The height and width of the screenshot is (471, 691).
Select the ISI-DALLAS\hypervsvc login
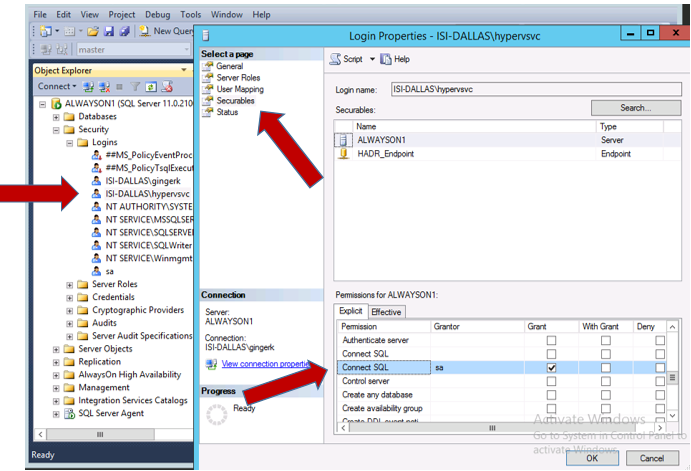[148, 194]
